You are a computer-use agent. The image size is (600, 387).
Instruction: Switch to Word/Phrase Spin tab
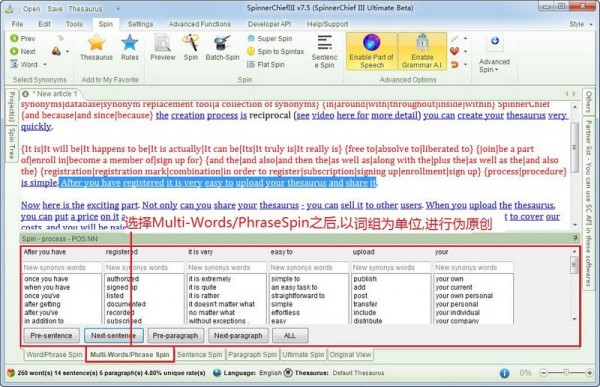click(x=54, y=355)
